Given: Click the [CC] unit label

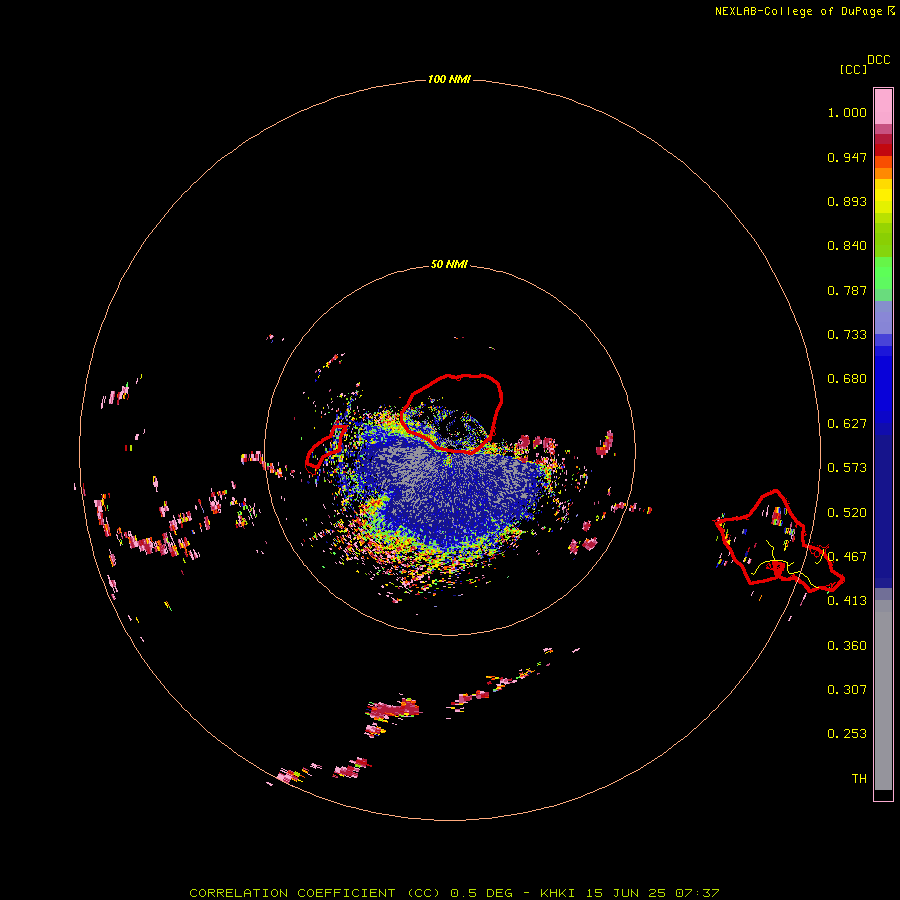Looking at the screenshot, I should pyautogui.click(x=854, y=69).
